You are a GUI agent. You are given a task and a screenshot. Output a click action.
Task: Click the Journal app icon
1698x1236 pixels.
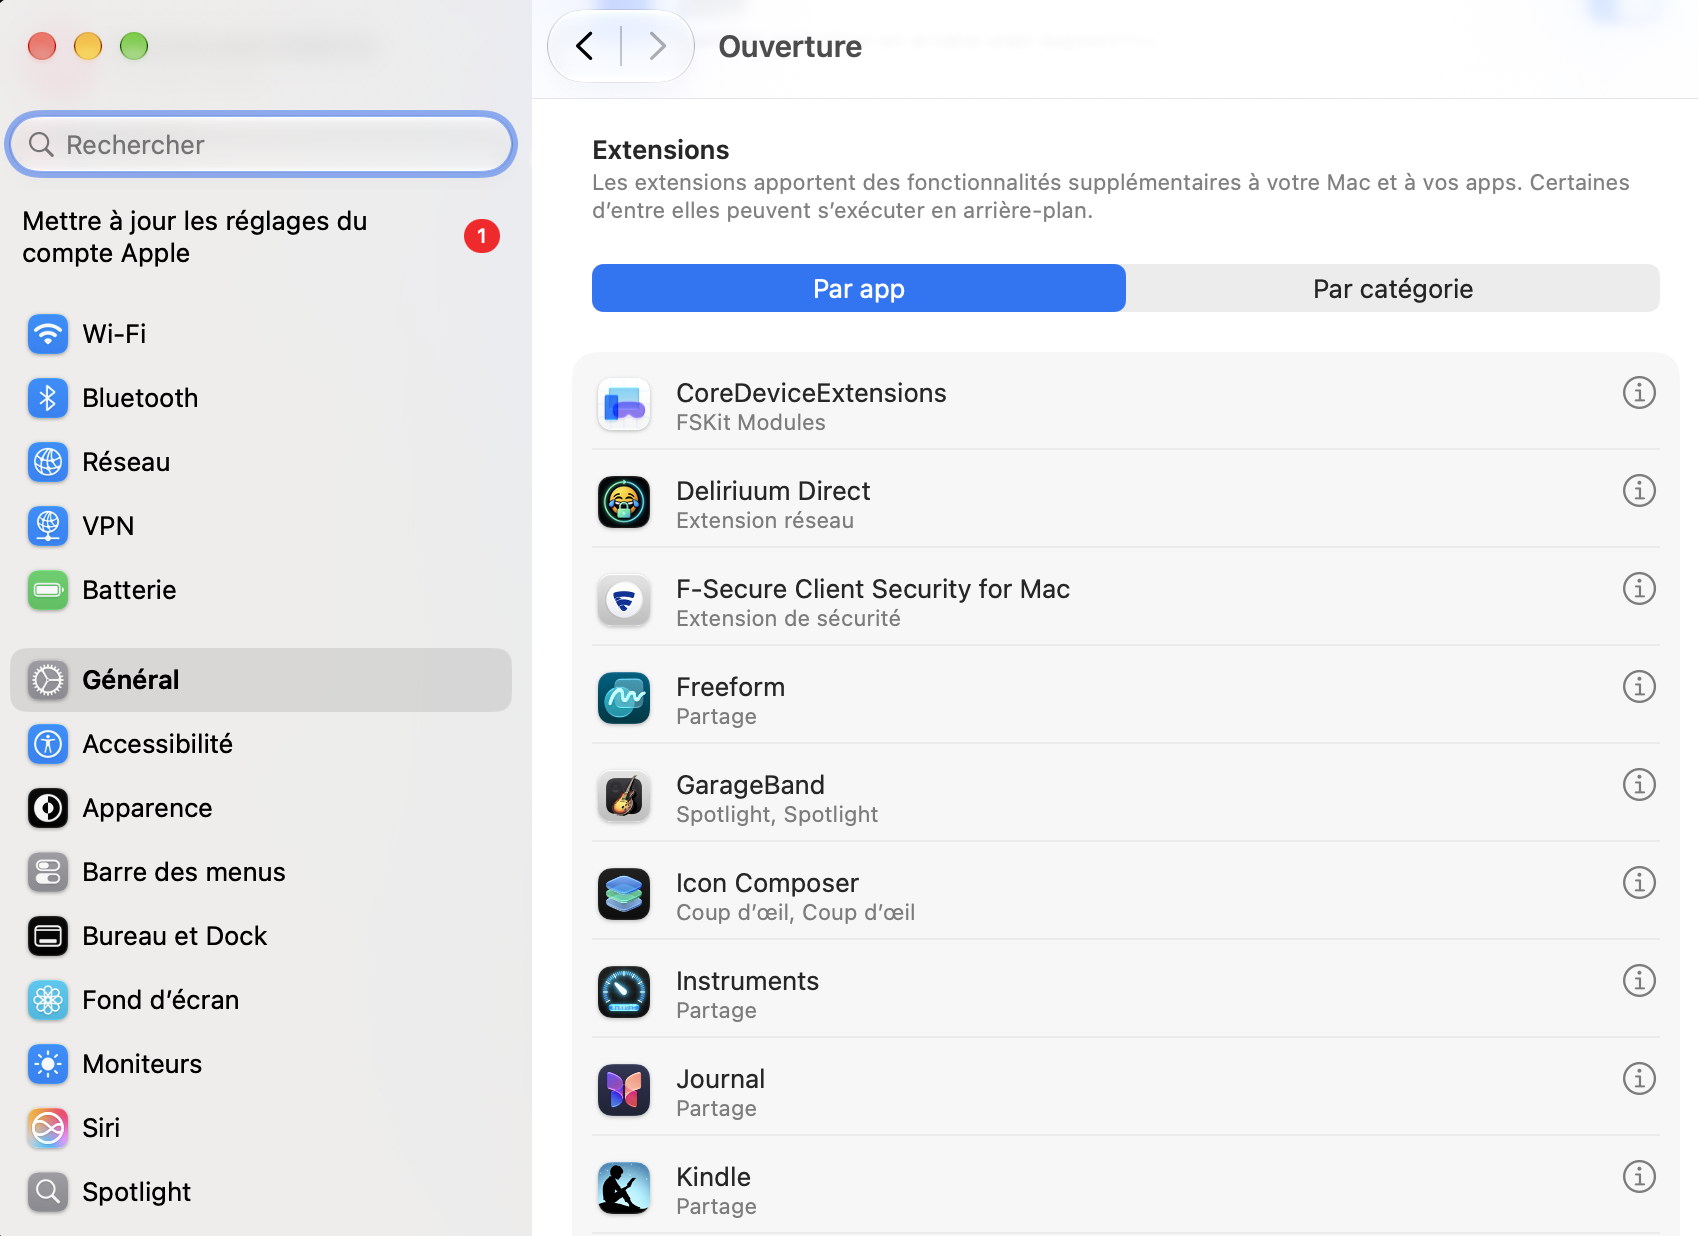point(624,1090)
